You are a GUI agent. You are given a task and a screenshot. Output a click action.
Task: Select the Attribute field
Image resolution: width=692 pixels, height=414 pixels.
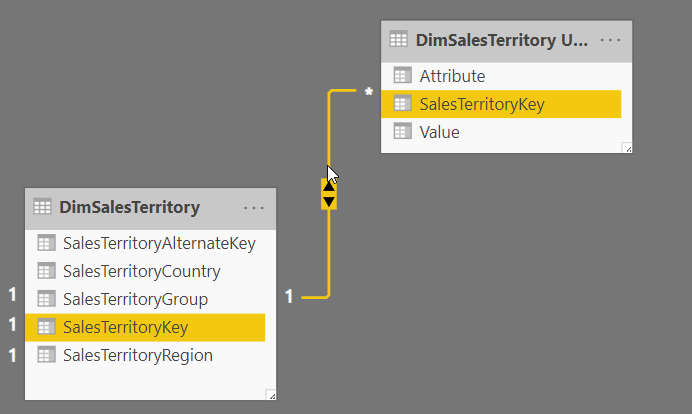(452, 75)
